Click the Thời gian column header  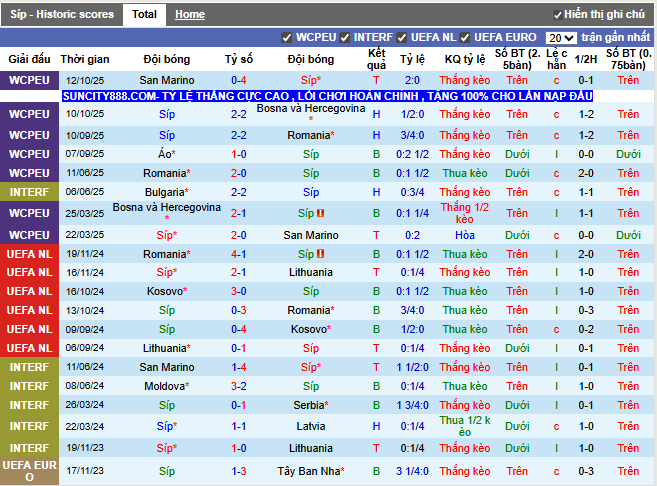[x=85, y=59]
